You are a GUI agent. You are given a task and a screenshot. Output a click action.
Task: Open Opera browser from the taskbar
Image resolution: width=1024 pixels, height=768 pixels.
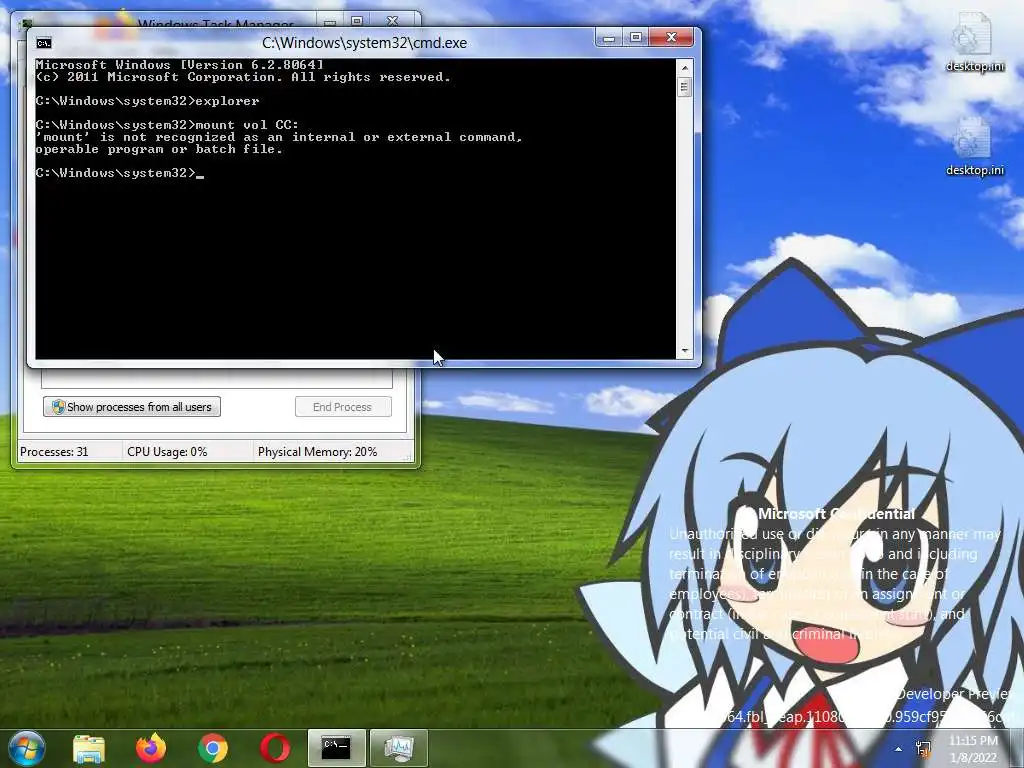point(275,748)
